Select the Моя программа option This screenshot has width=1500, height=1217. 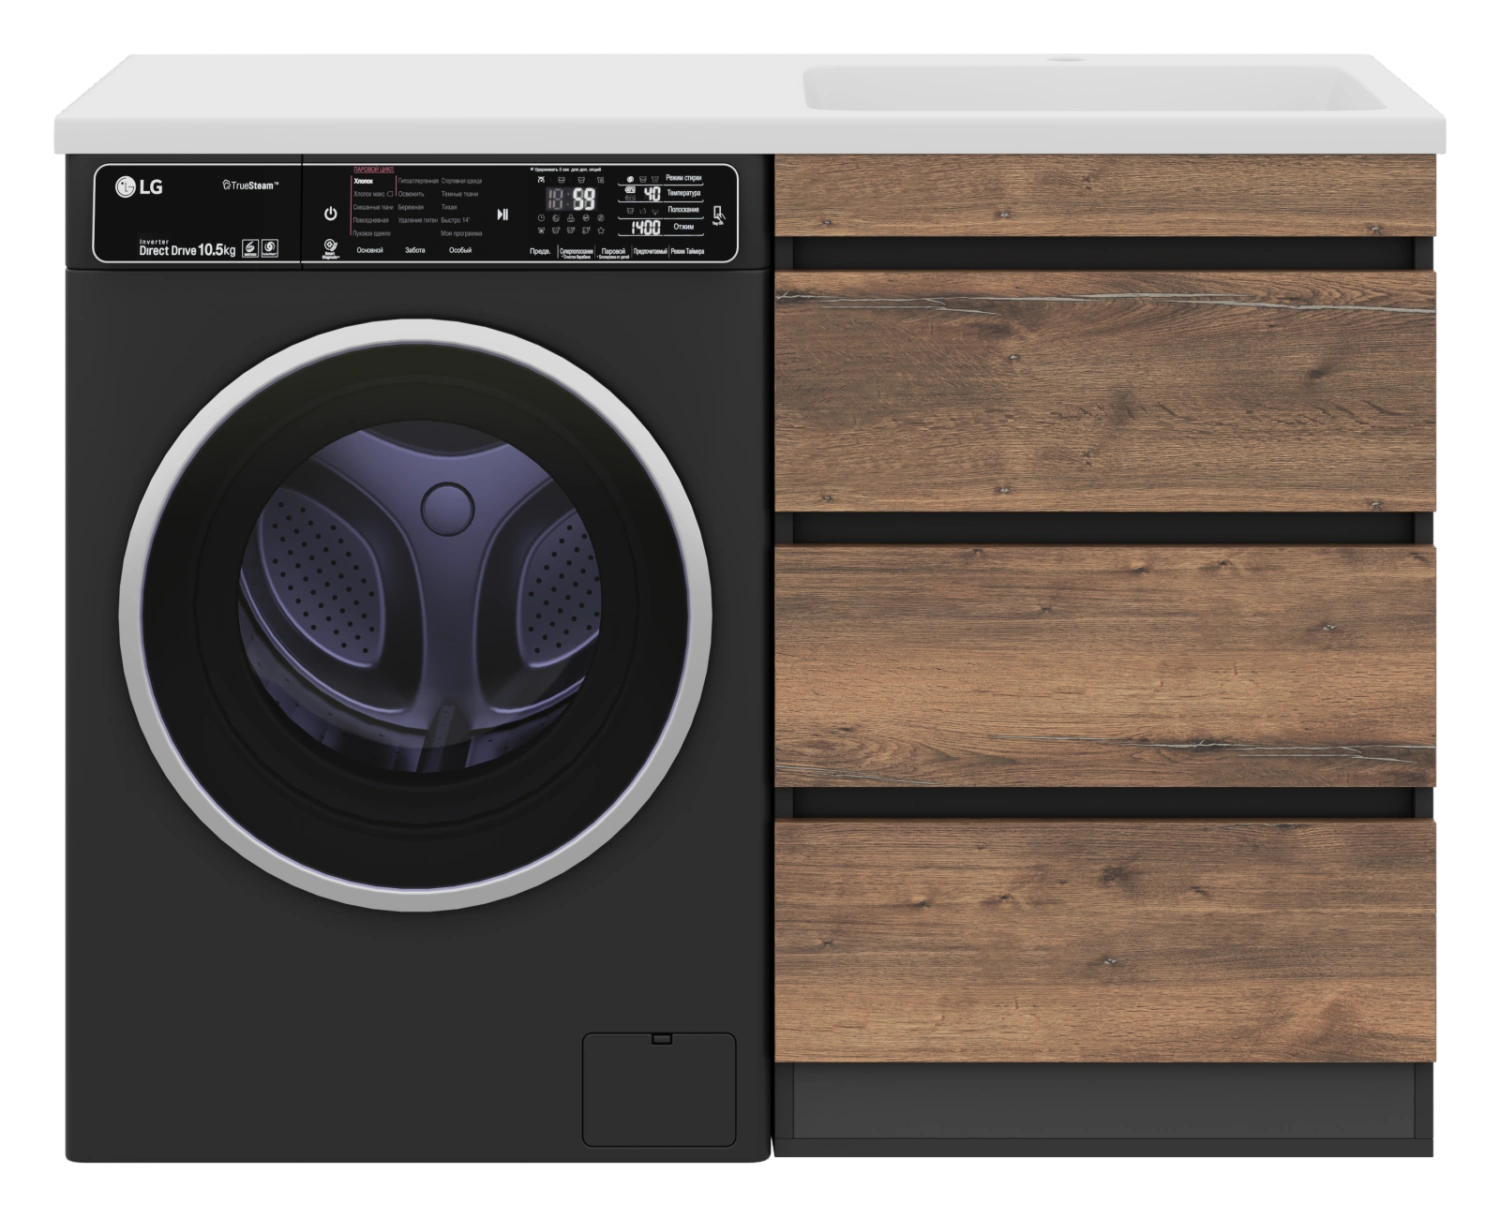click(x=461, y=233)
